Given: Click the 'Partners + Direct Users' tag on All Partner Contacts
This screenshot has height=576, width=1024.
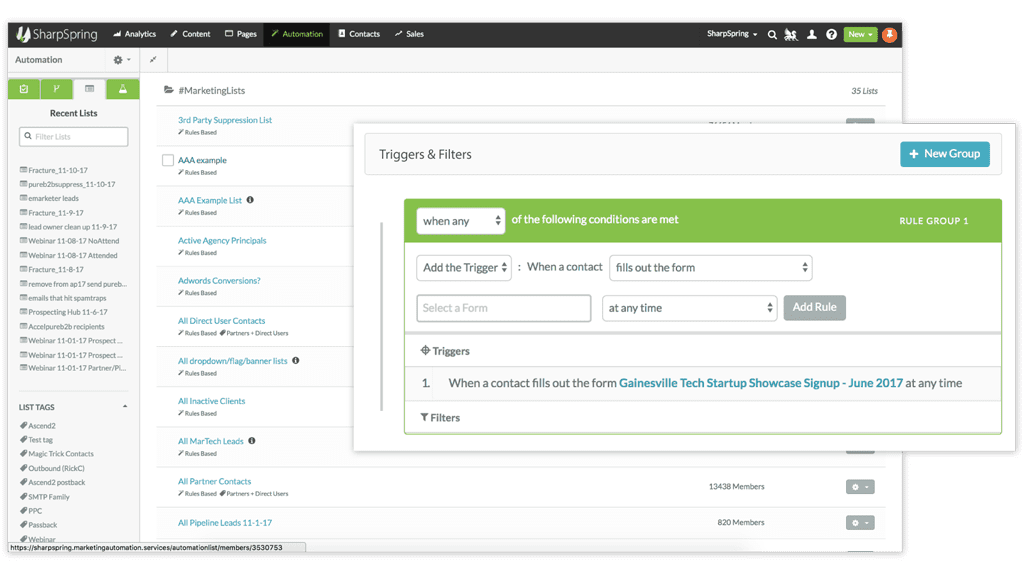Looking at the screenshot, I should click(257, 494).
